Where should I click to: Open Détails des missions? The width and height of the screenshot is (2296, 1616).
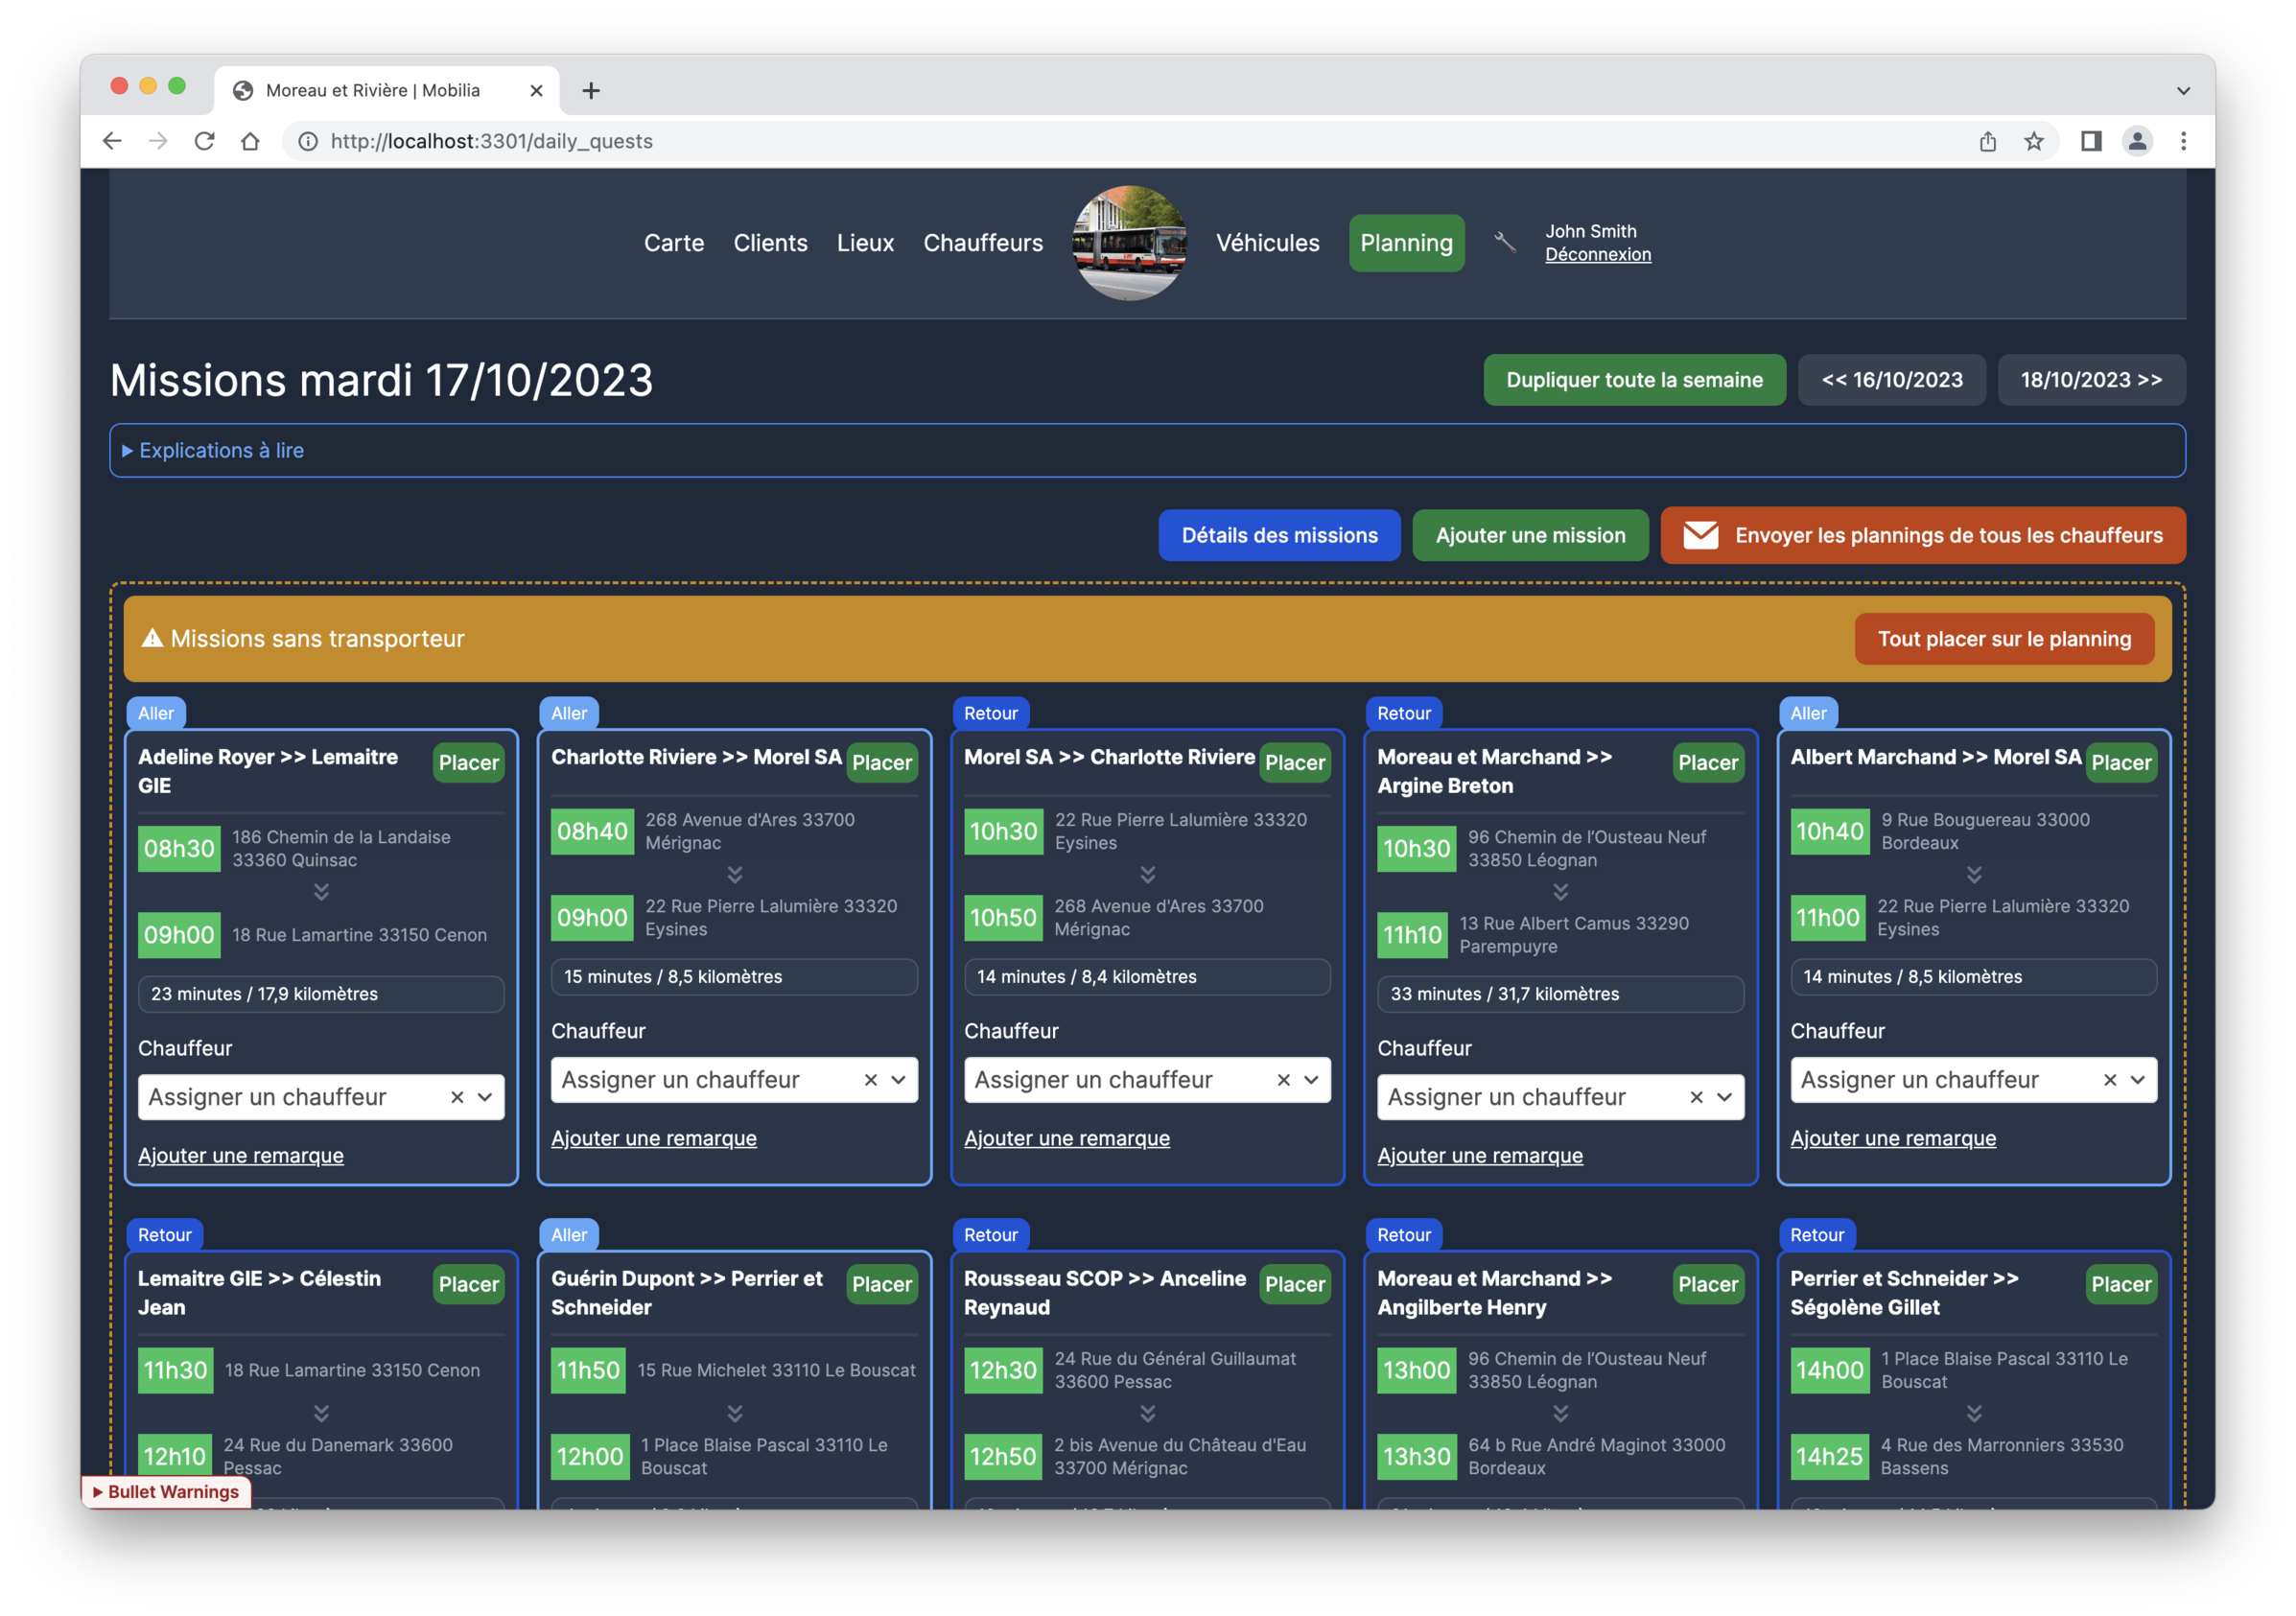1279,535
